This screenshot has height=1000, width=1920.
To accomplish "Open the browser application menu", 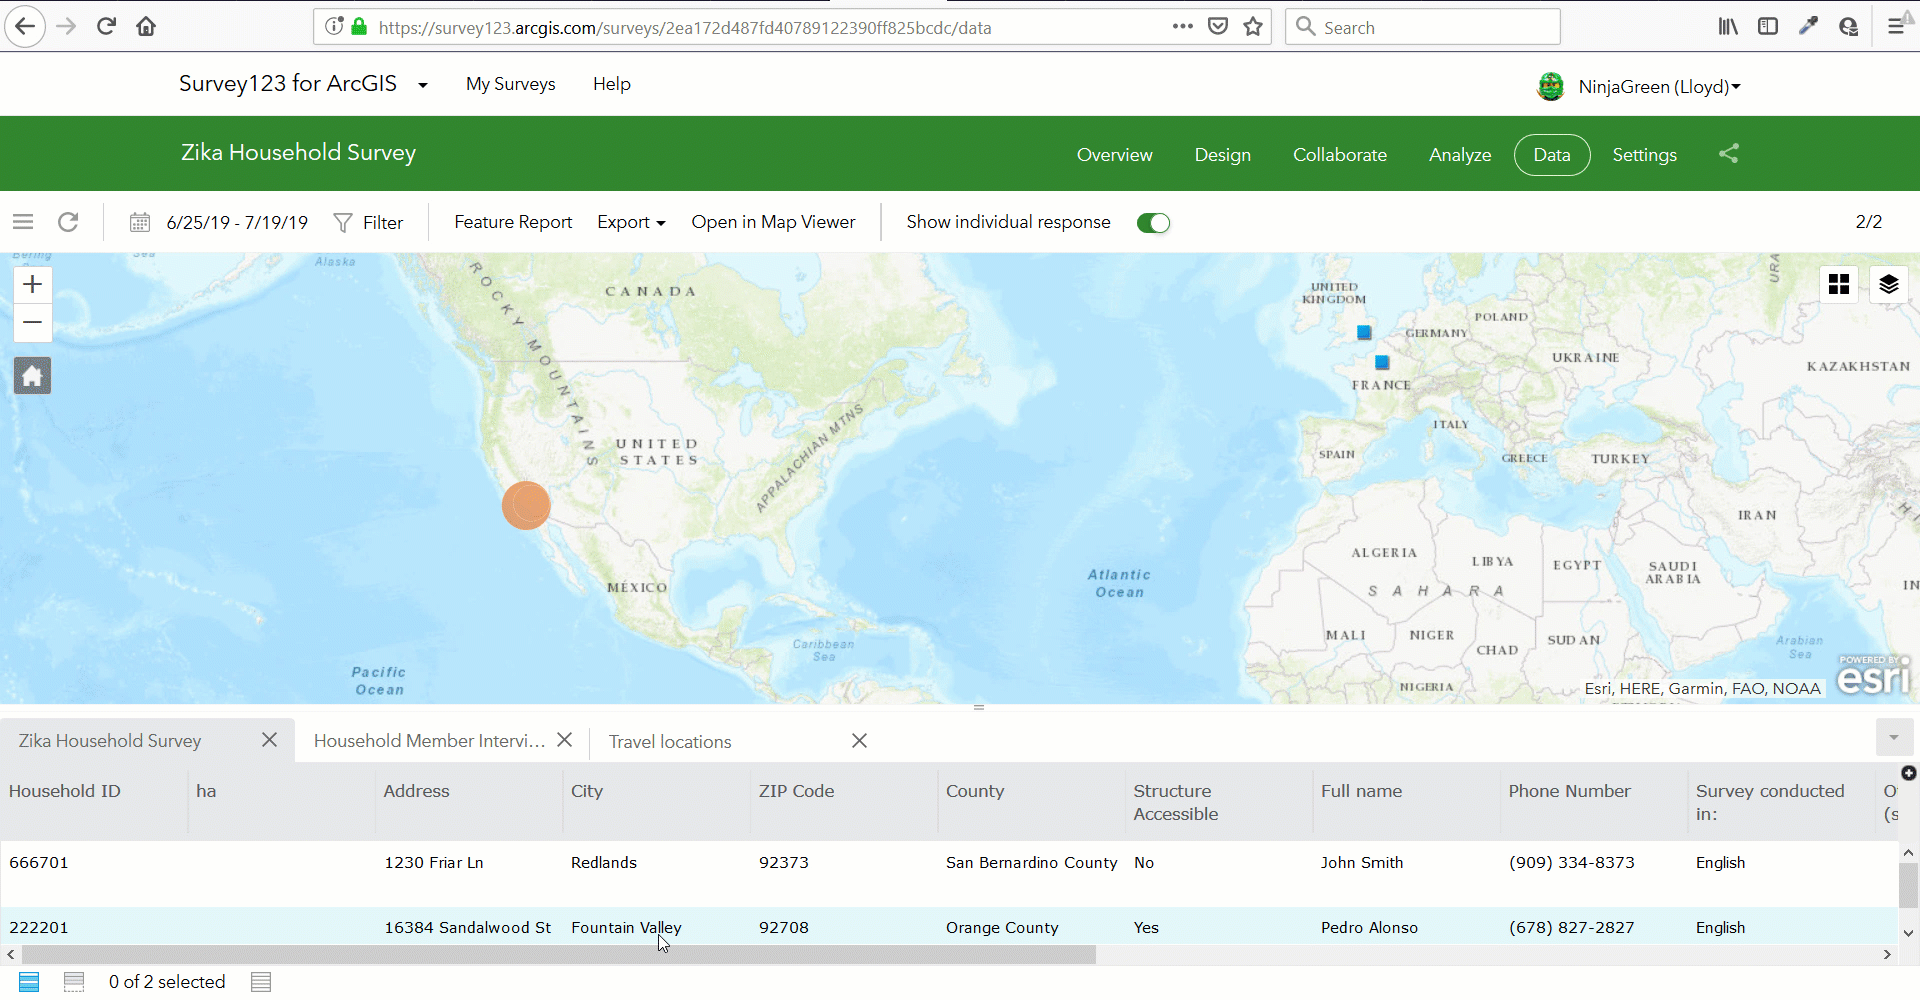I will [1895, 27].
